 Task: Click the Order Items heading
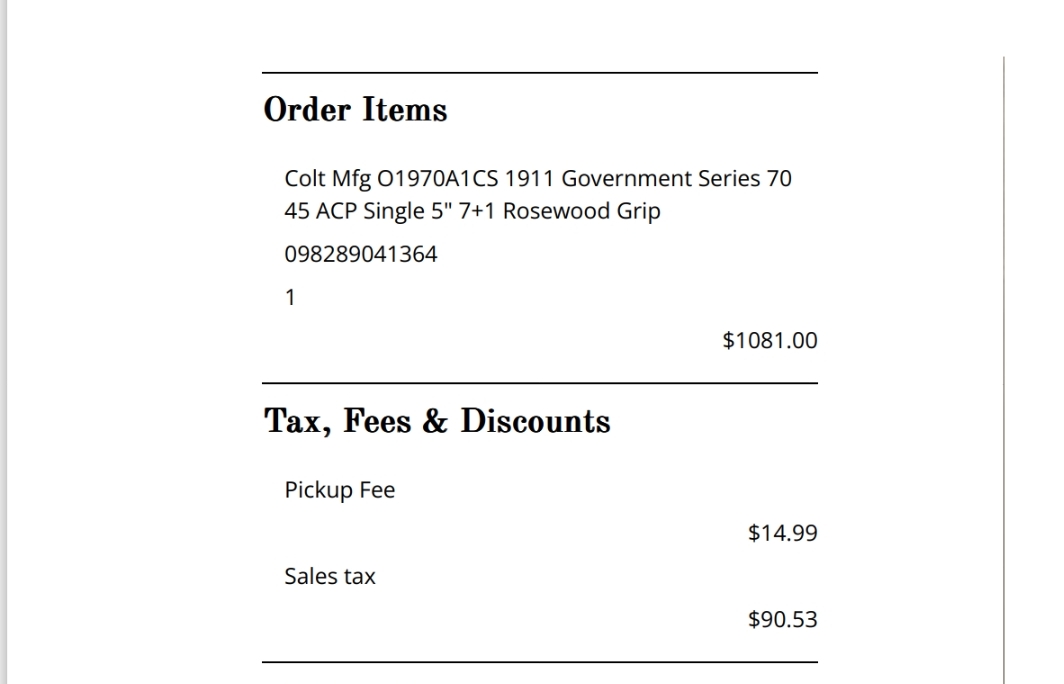point(356,110)
